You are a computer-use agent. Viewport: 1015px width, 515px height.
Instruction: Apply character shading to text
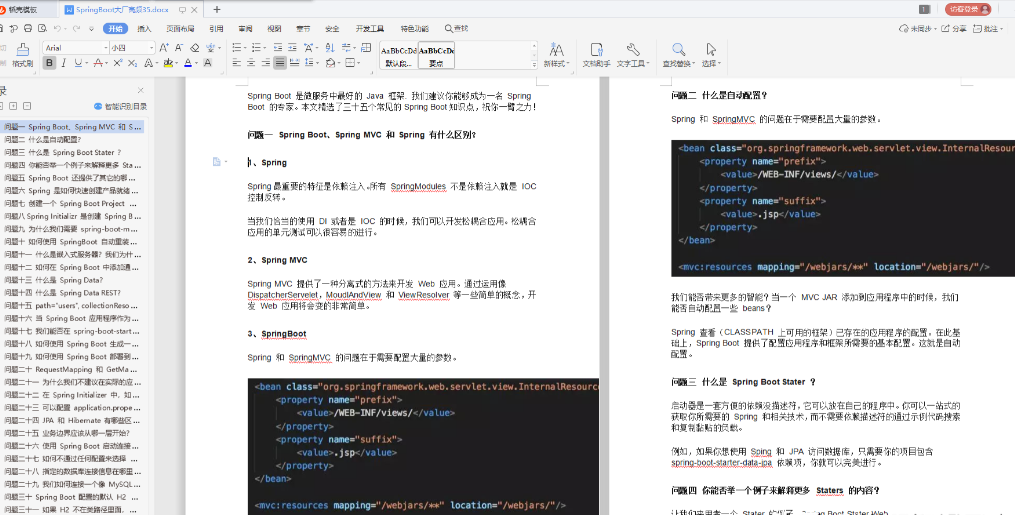(x=208, y=63)
